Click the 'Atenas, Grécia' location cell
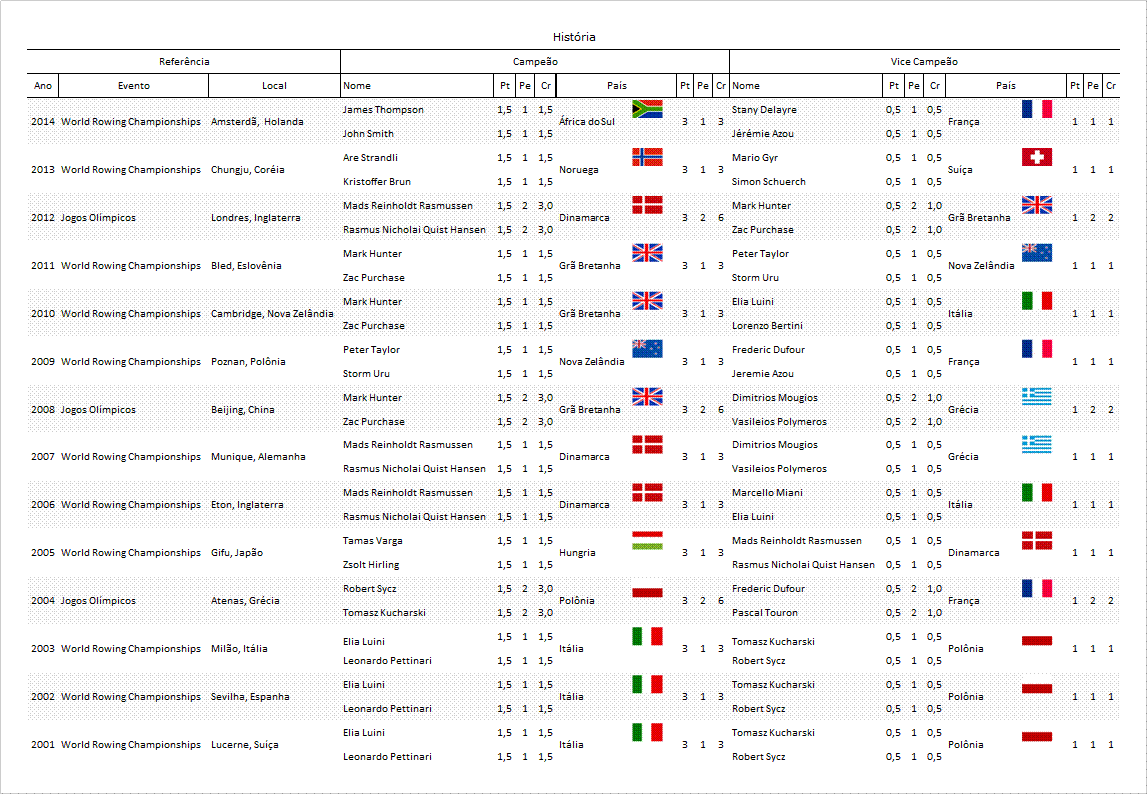1148x795 pixels. click(245, 600)
